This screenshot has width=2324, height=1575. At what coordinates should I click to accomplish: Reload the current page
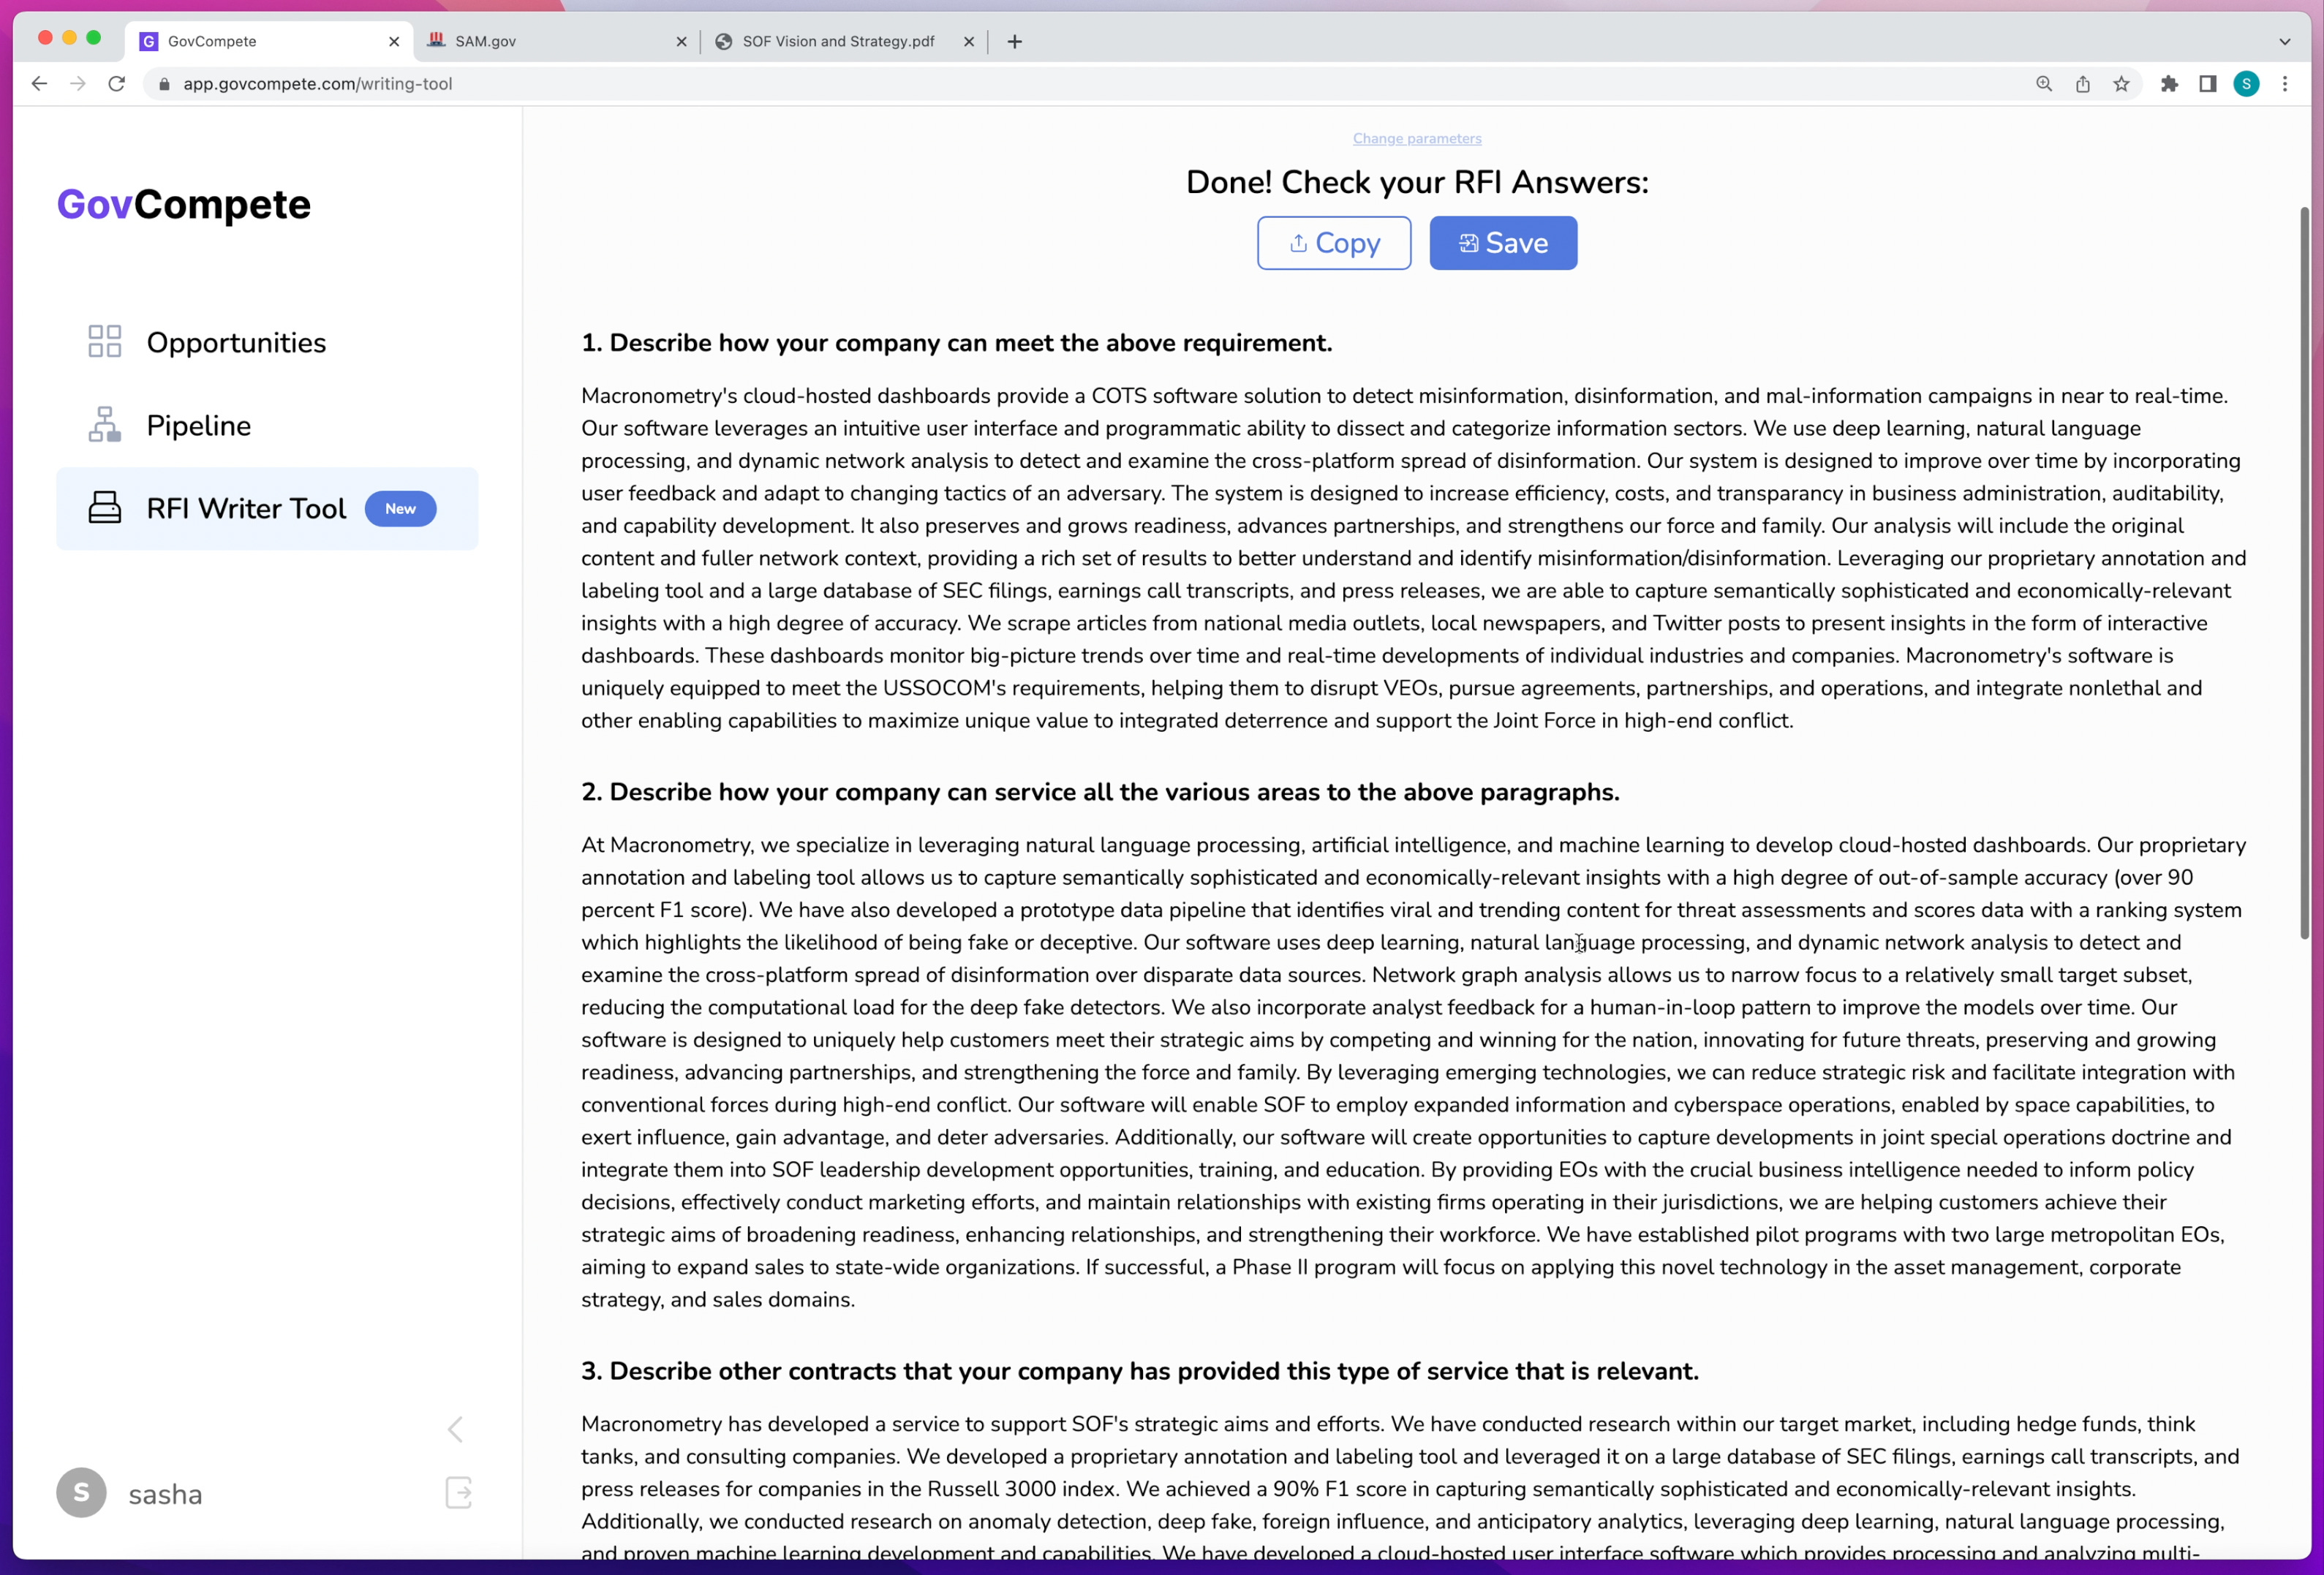click(117, 84)
